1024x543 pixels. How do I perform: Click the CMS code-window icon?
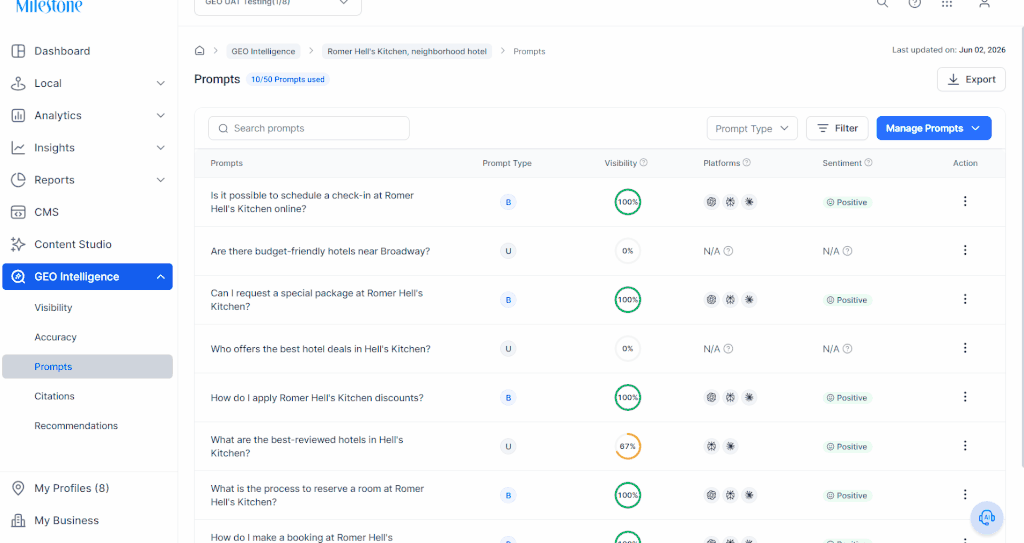(18, 212)
